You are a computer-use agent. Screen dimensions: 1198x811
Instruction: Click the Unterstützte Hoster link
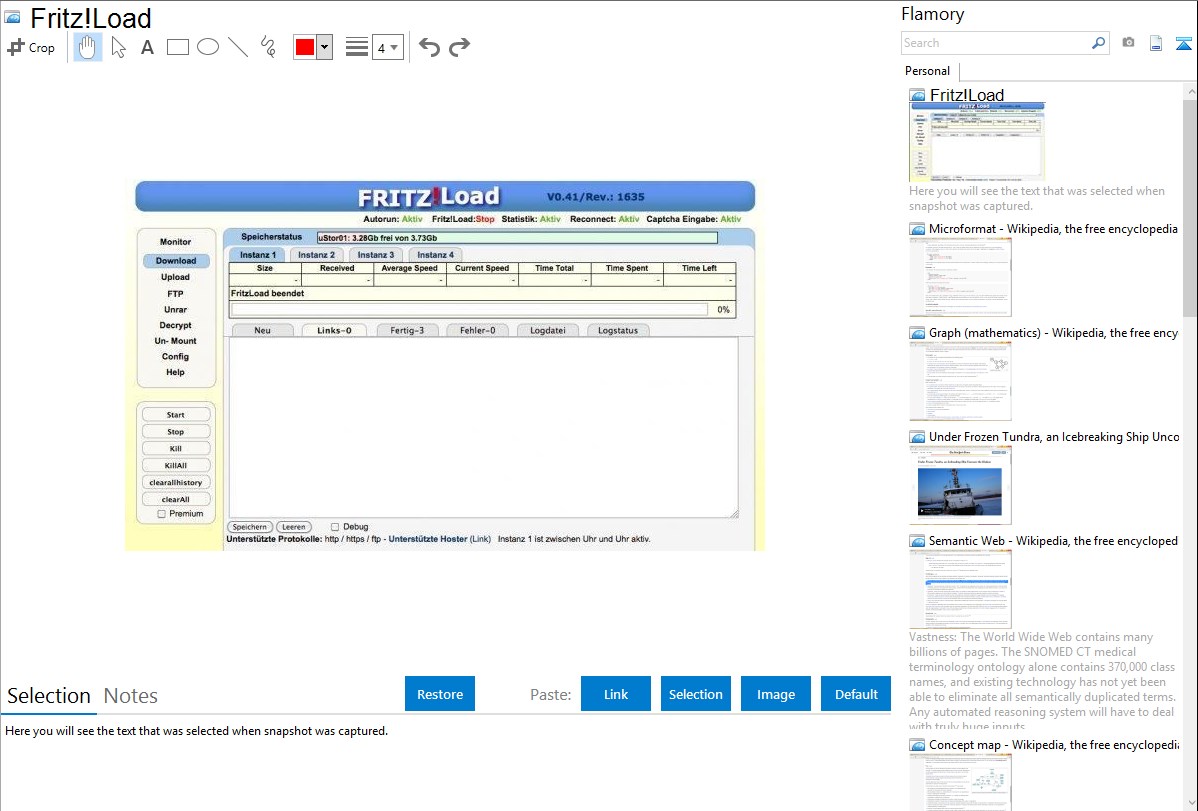pos(428,539)
